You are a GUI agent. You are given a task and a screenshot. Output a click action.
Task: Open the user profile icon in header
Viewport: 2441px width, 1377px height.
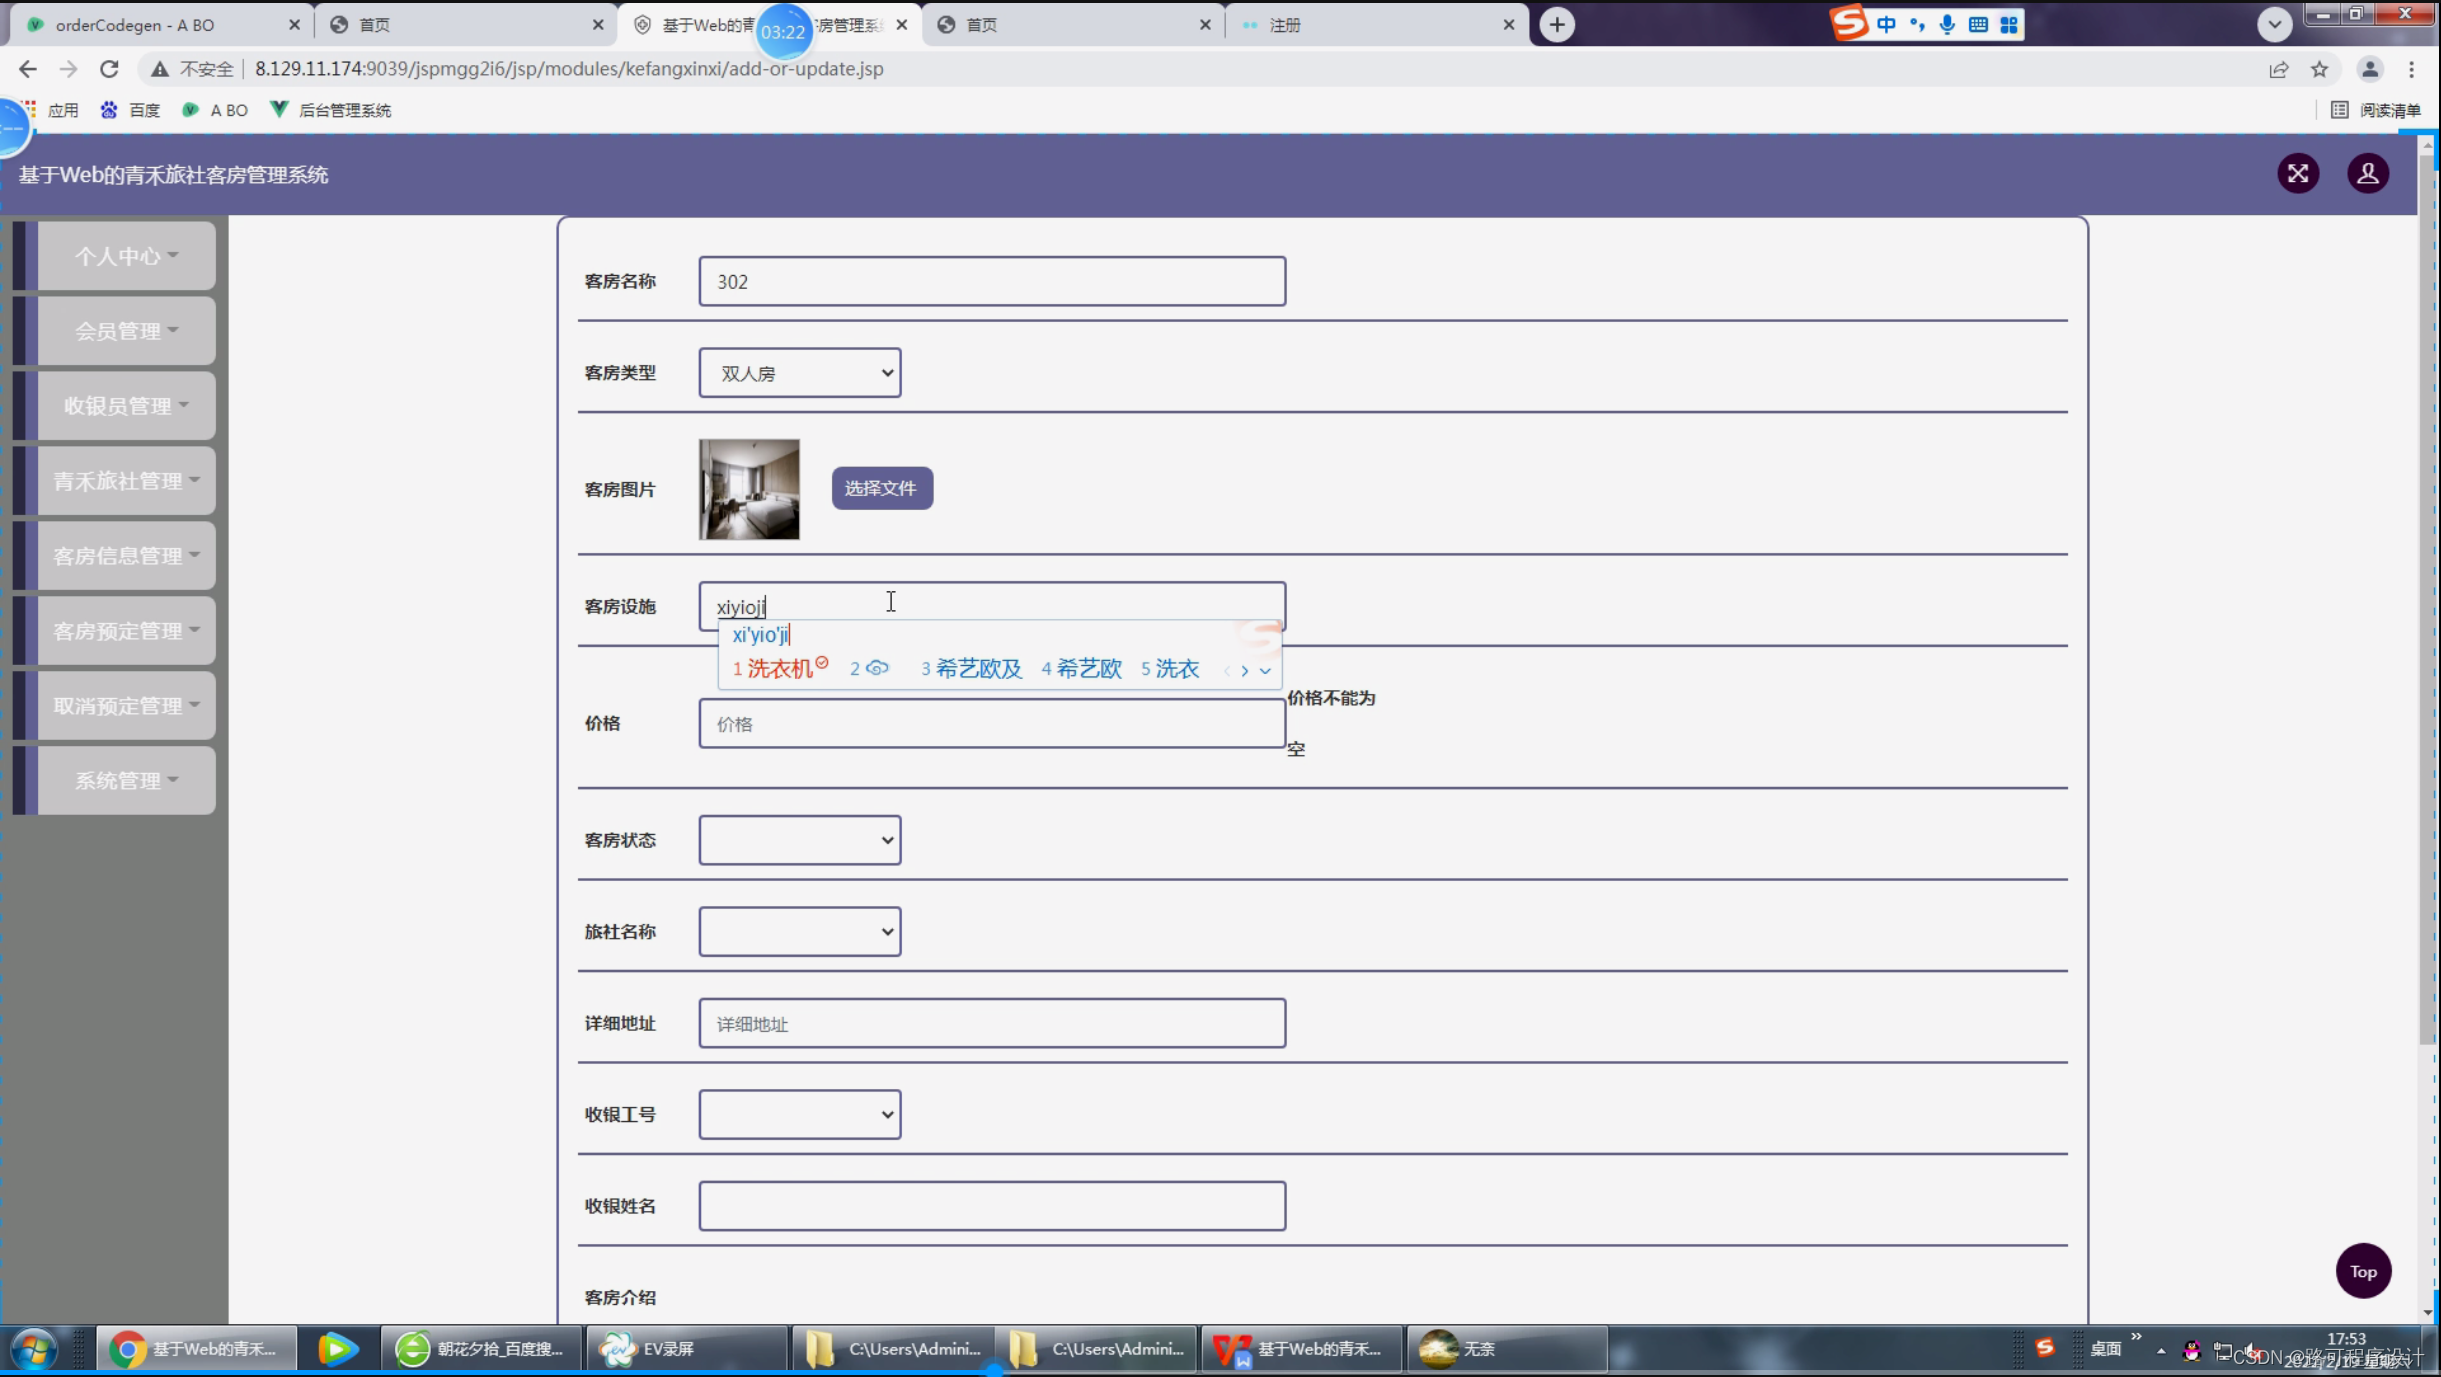tap(2367, 174)
